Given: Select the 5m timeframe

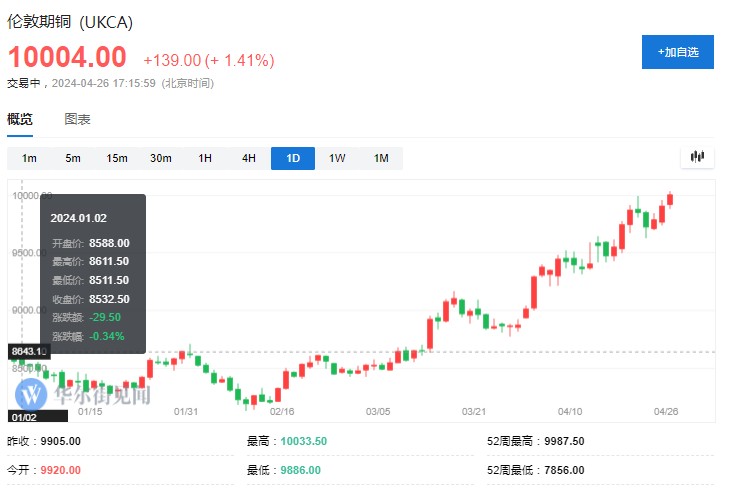Looking at the screenshot, I should (x=73, y=158).
